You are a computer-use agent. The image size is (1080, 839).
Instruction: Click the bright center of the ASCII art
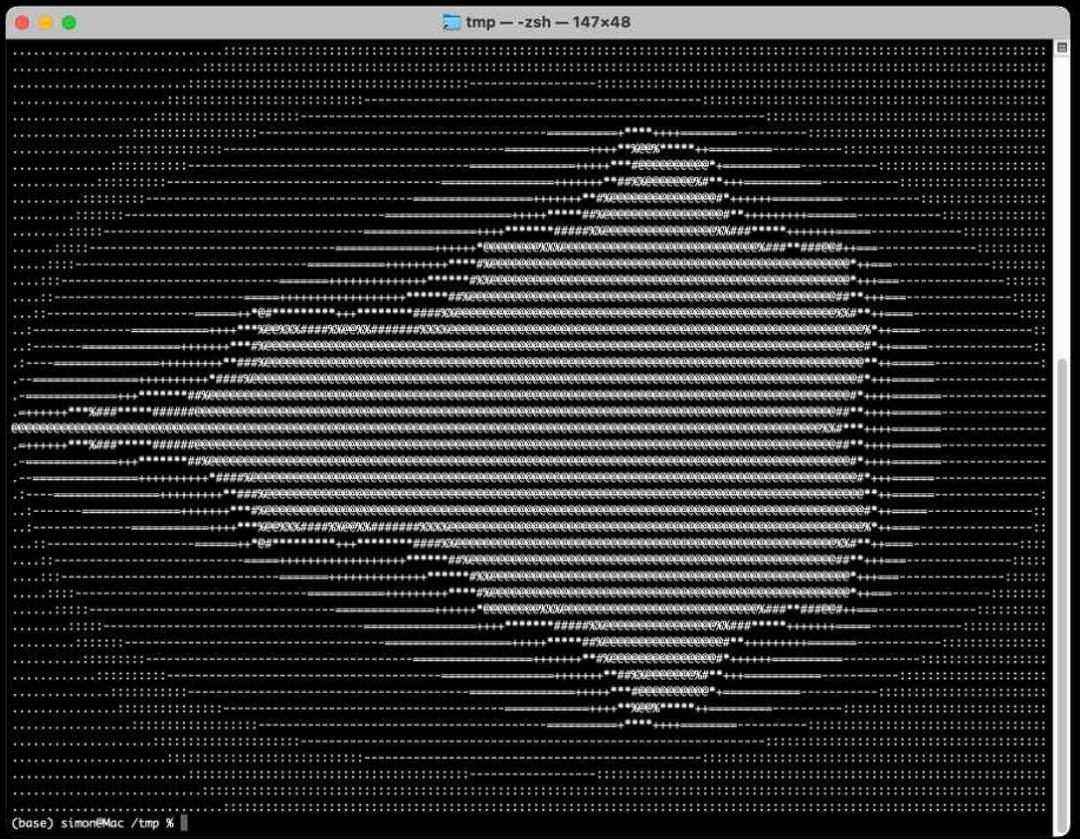[x=600, y=428]
